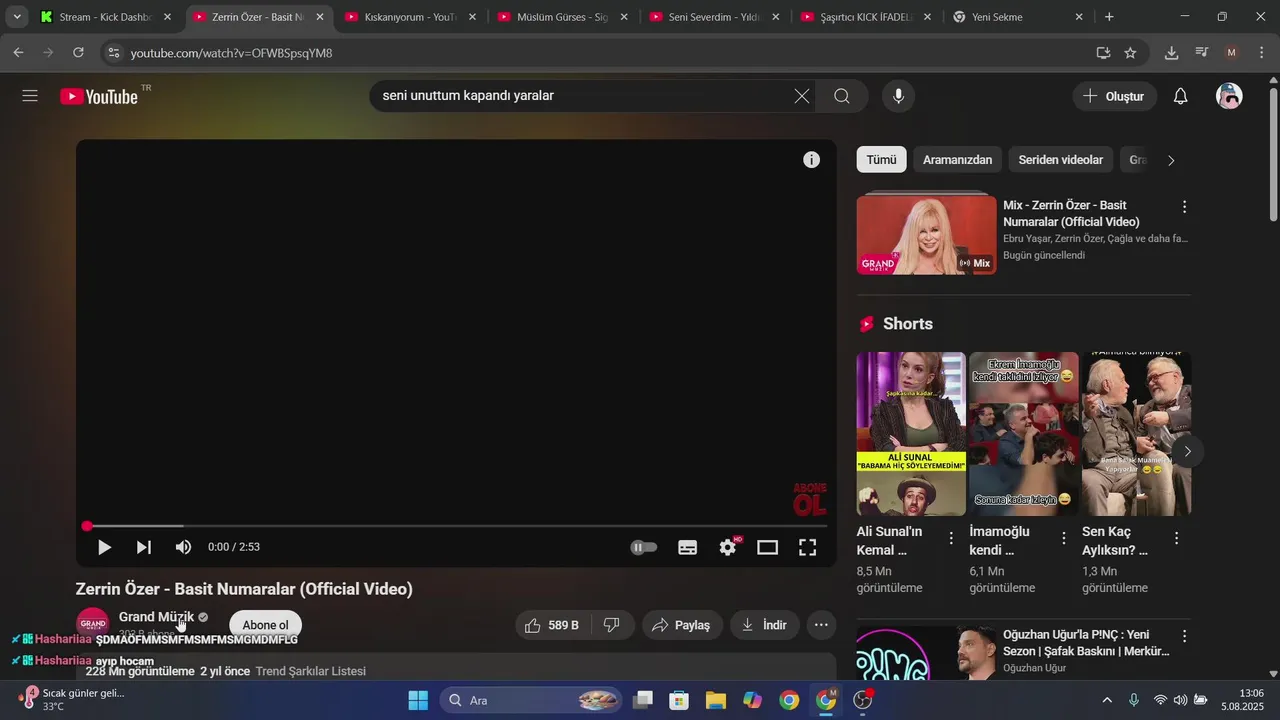
Task: Click Oluştur create button
Action: click(1115, 96)
